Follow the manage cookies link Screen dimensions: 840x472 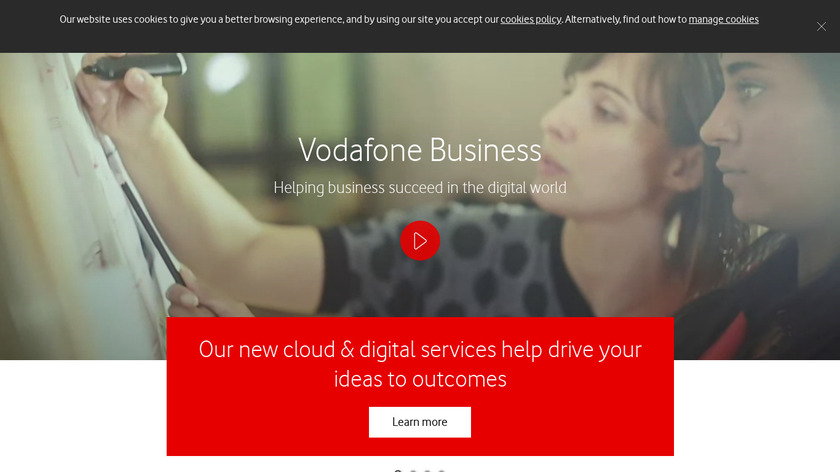coord(723,19)
